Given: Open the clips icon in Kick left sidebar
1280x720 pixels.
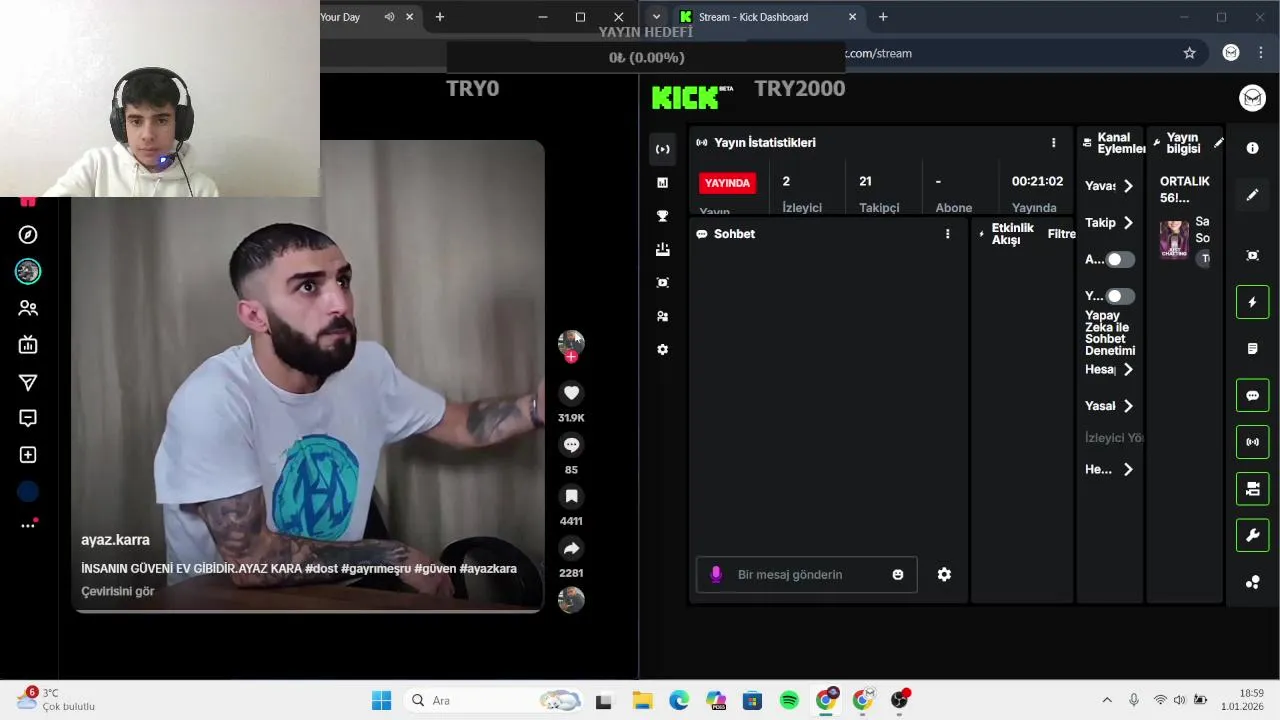Looking at the screenshot, I should tap(662, 283).
